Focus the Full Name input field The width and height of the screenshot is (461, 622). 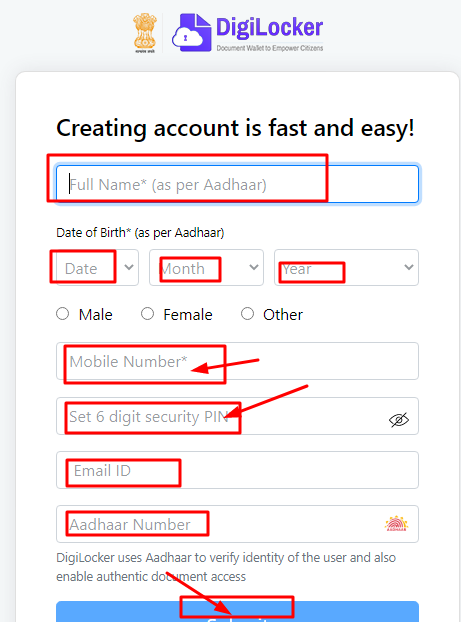pos(237,184)
